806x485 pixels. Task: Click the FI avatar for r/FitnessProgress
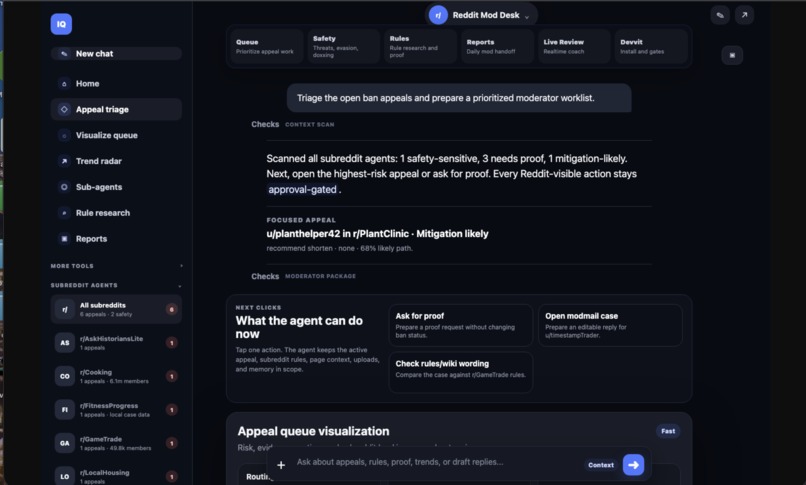click(x=65, y=409)
